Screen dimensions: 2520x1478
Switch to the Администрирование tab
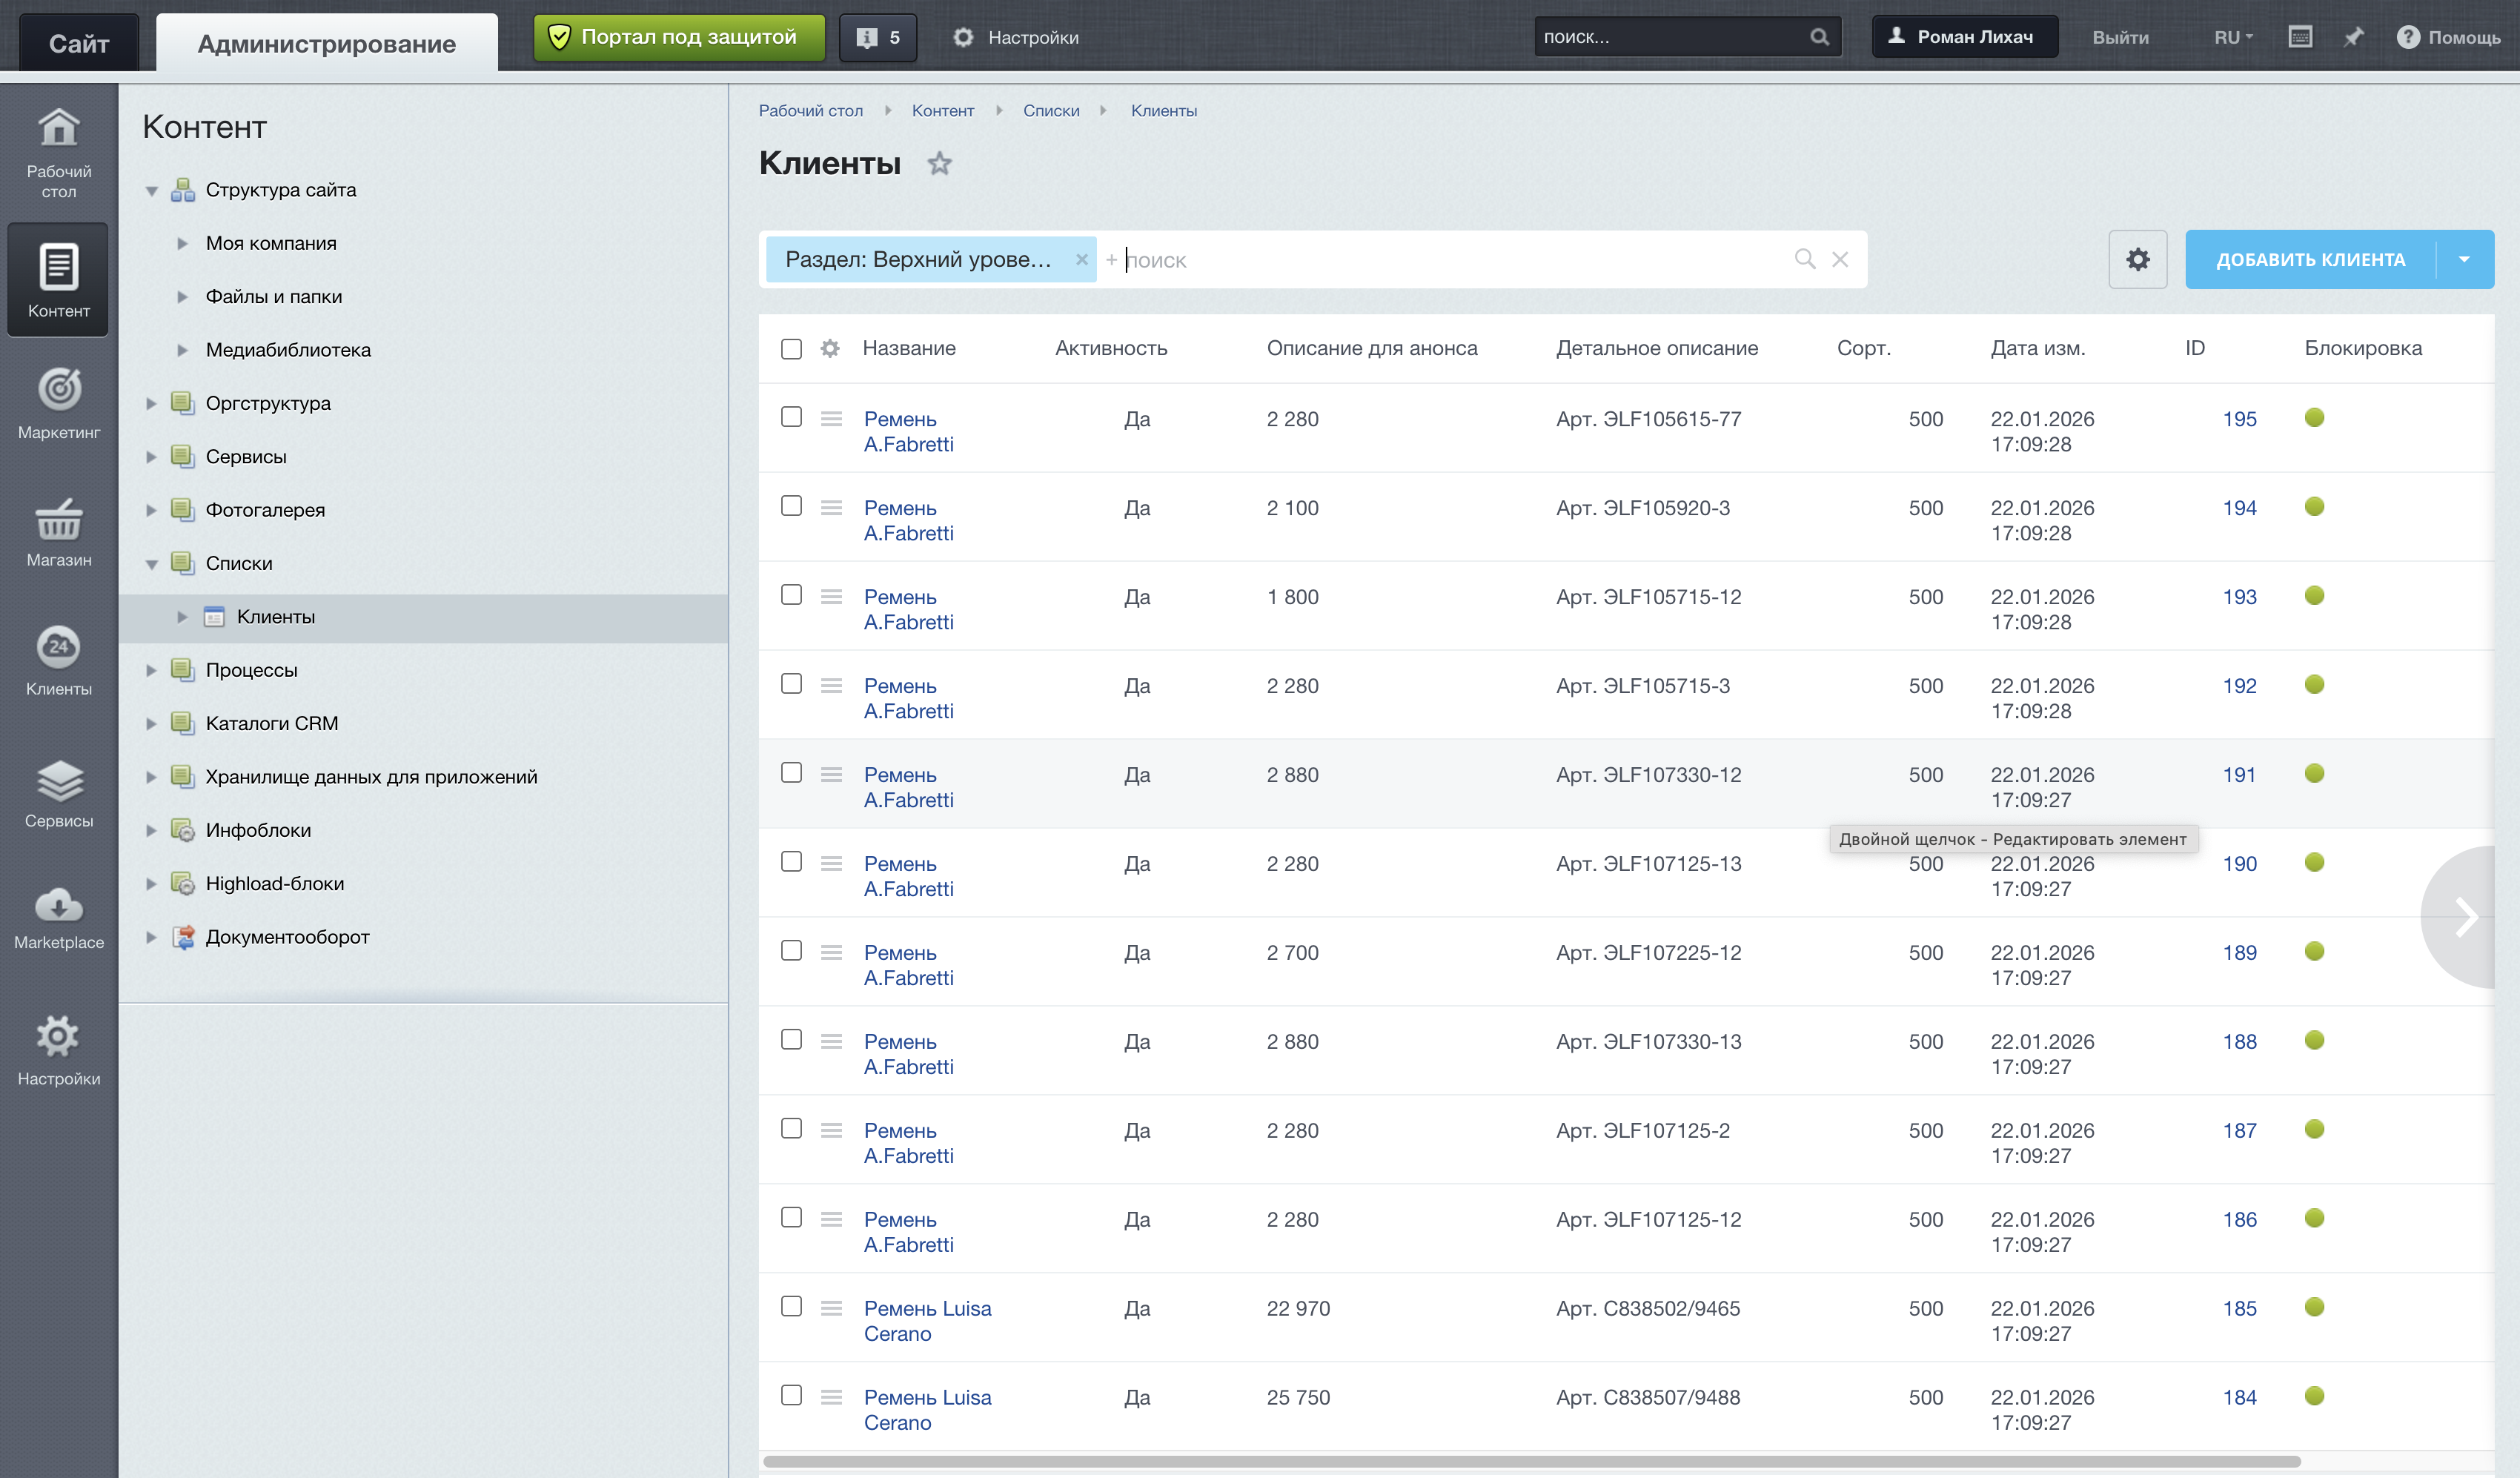(326, 42)
